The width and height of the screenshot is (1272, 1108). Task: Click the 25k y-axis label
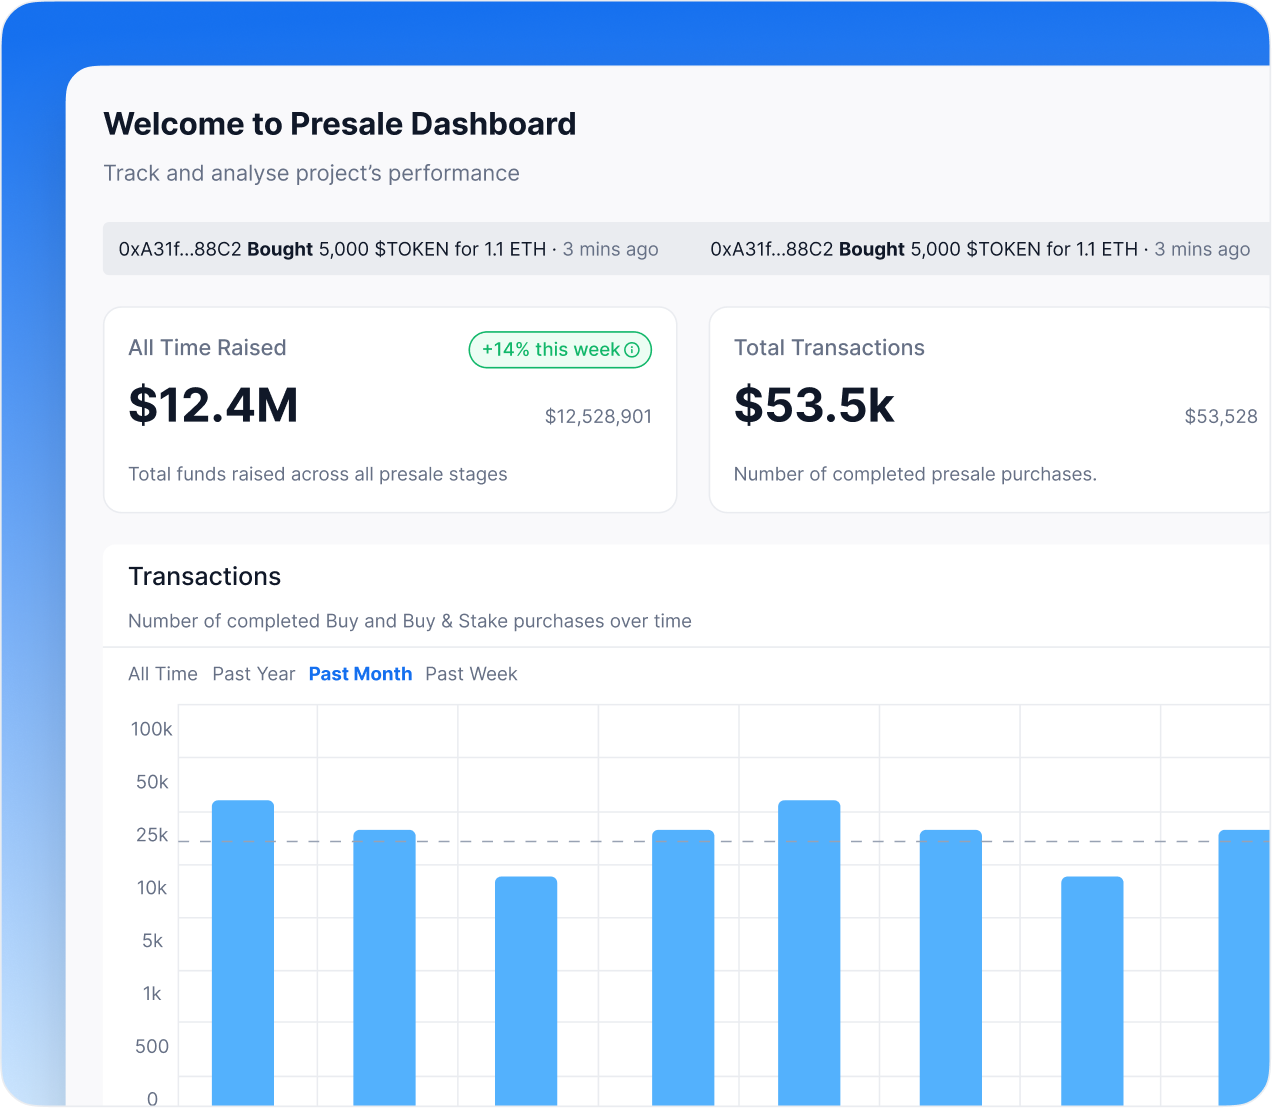pyautogui.click(x=152, y=835)
